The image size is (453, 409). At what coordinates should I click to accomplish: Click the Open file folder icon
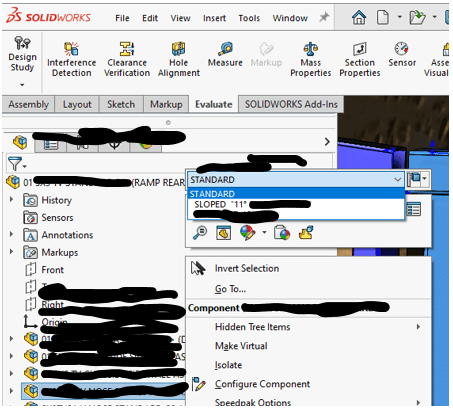coord(417,17)
